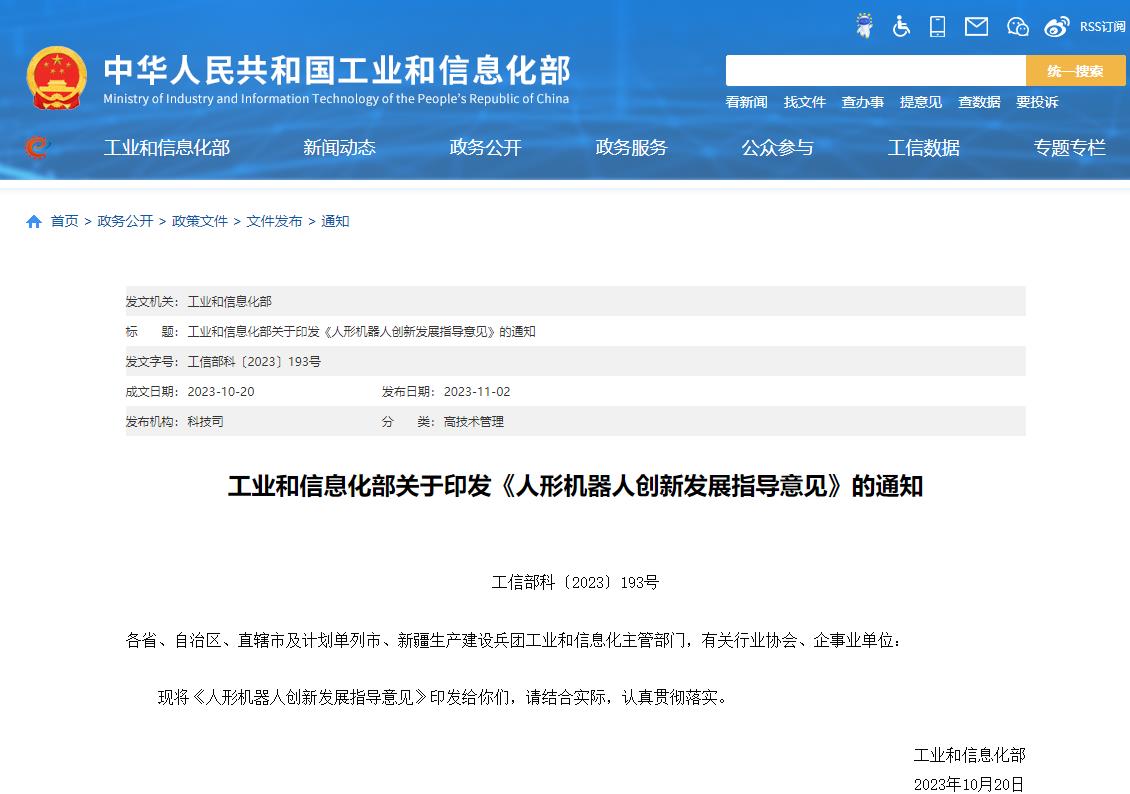Click the 发文机关 value 工业和信息化部

tap(229, 301)
